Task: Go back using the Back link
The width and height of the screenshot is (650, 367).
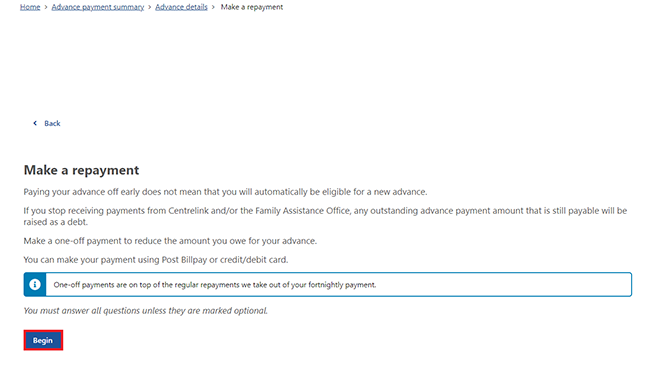Action: point(52,123)
